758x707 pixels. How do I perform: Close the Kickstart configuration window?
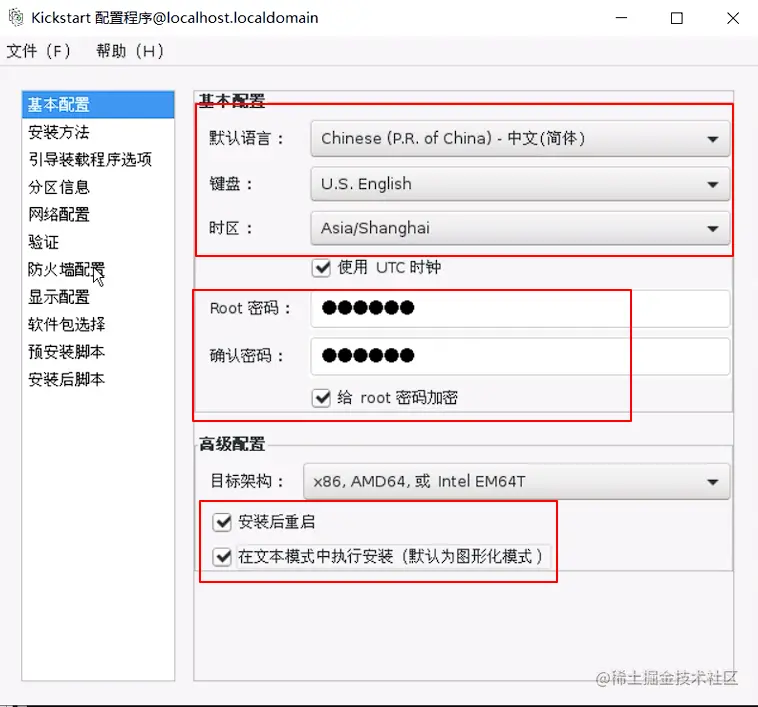(x=733, y=18)
